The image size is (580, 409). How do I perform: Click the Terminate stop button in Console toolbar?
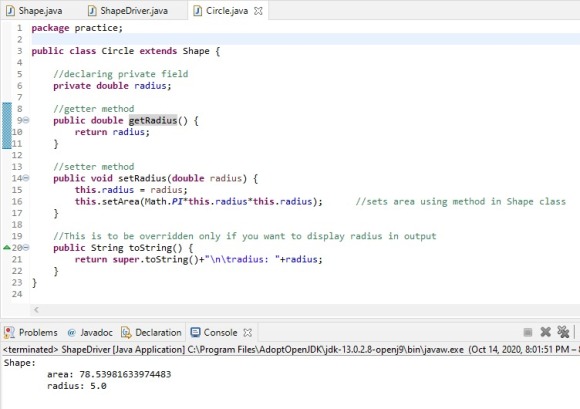click(x=528, y=332)
